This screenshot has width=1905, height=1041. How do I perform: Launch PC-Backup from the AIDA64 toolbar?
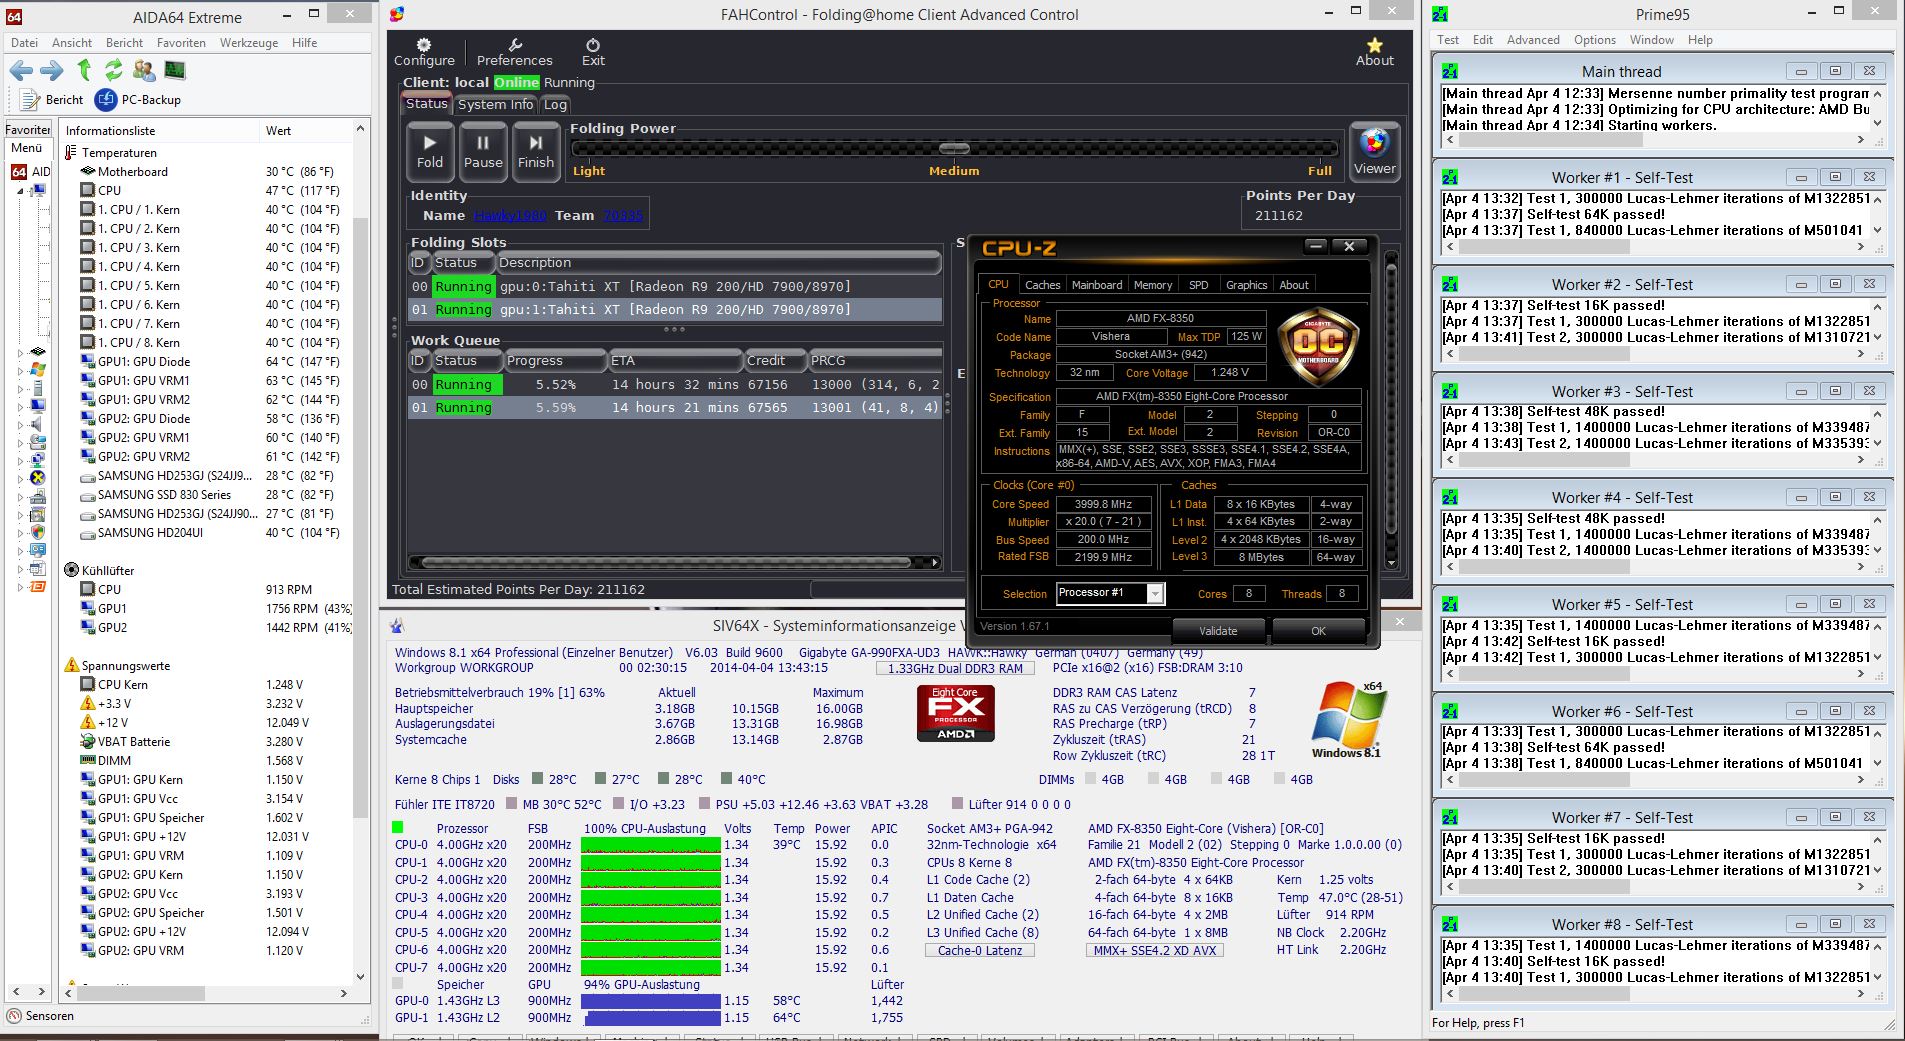138,100
